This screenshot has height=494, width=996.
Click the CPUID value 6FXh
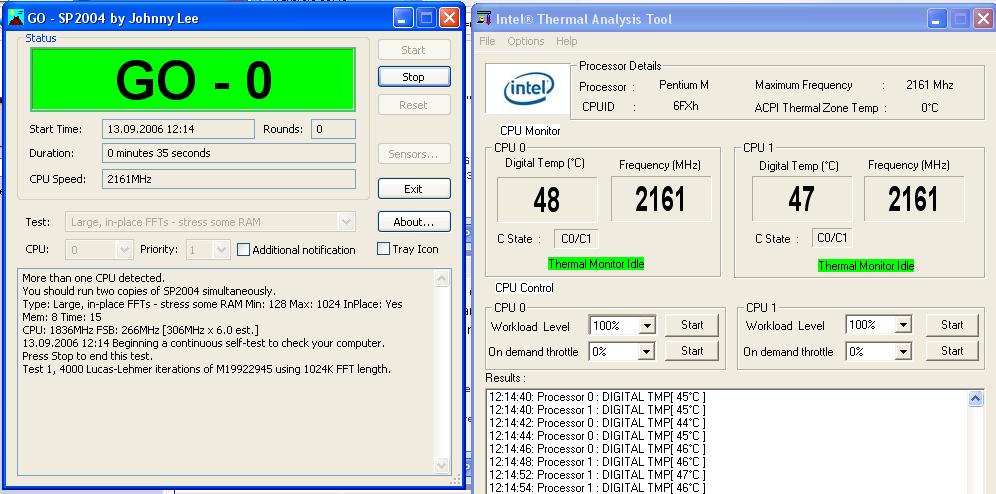pyautogui.click(x=686, y=105)
